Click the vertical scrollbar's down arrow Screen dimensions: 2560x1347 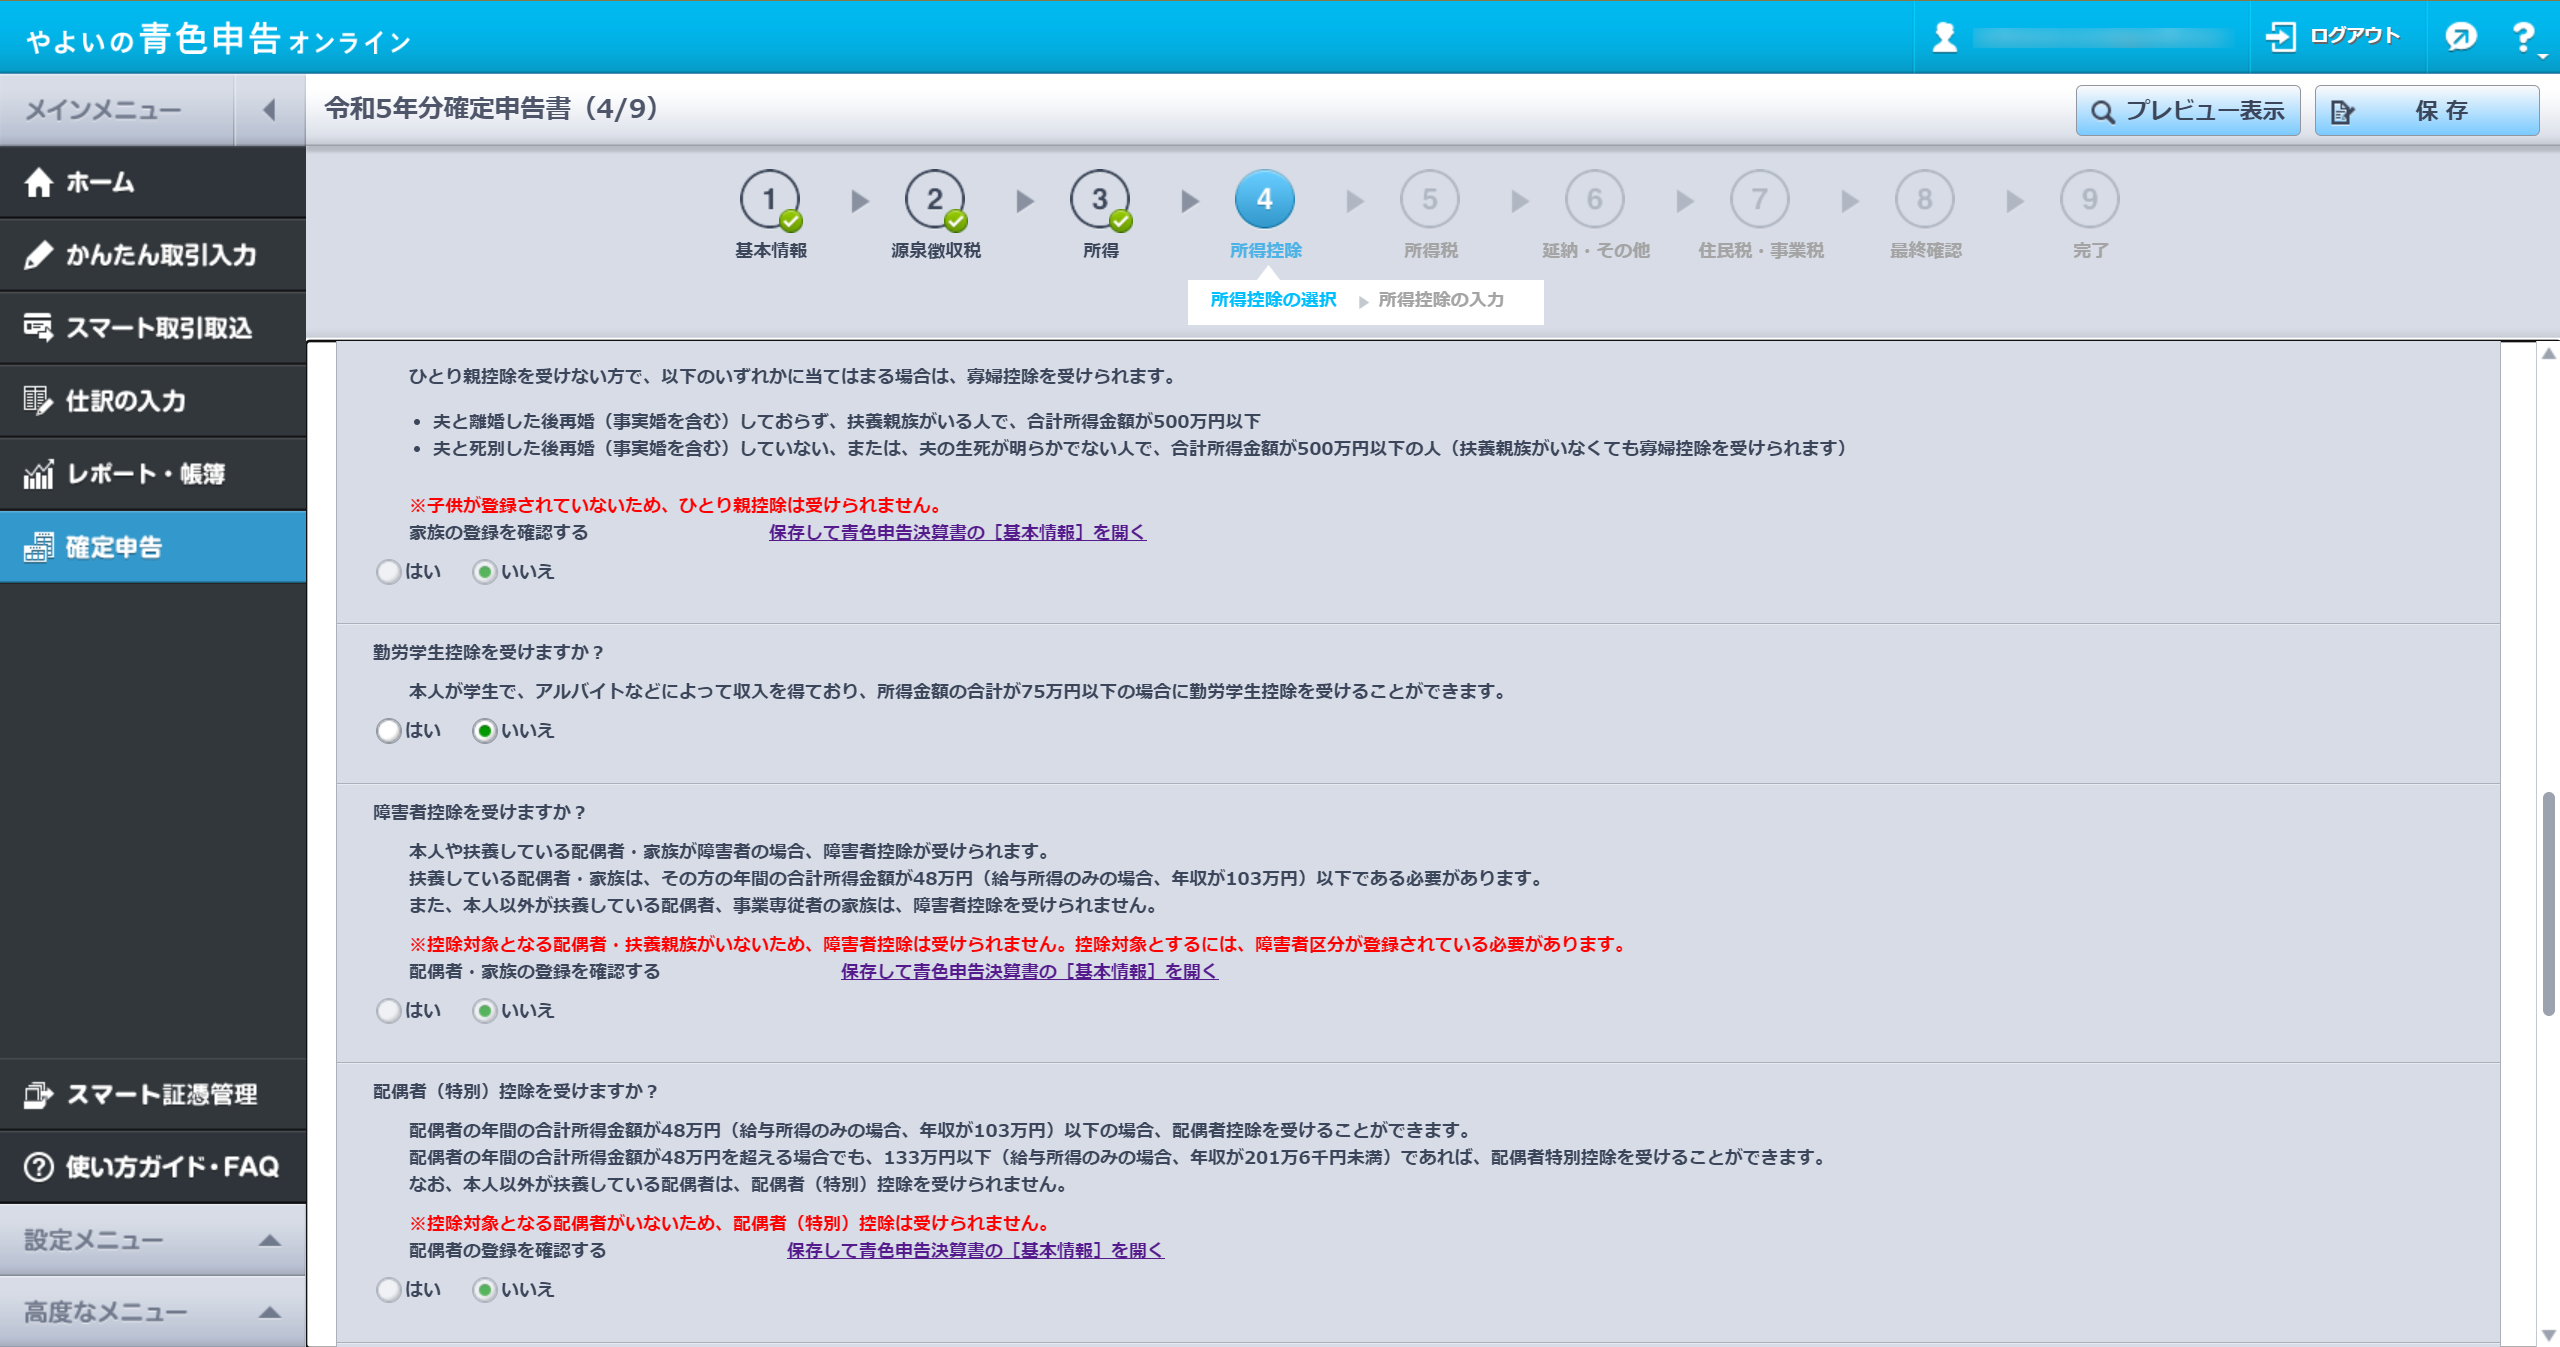point(2549,1335)
